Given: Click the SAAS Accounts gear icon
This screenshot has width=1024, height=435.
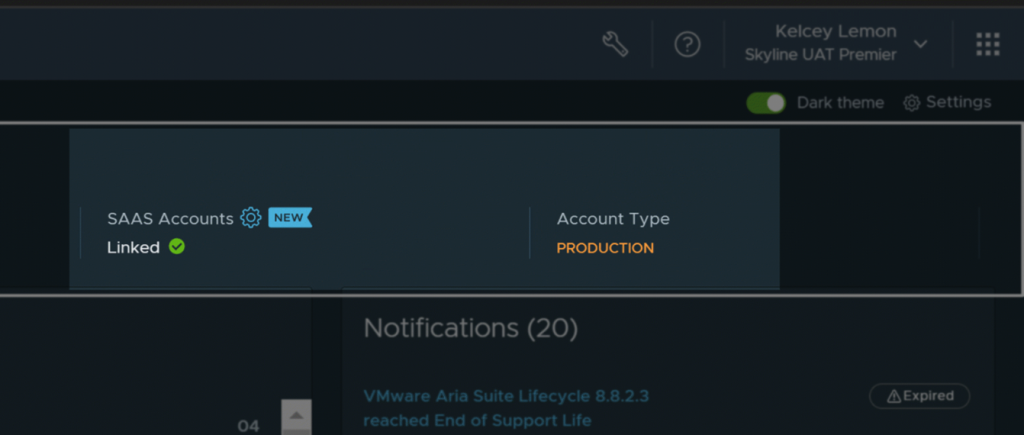Looking at the screenshot, I should pyautogui.click(x=251, y=218).
